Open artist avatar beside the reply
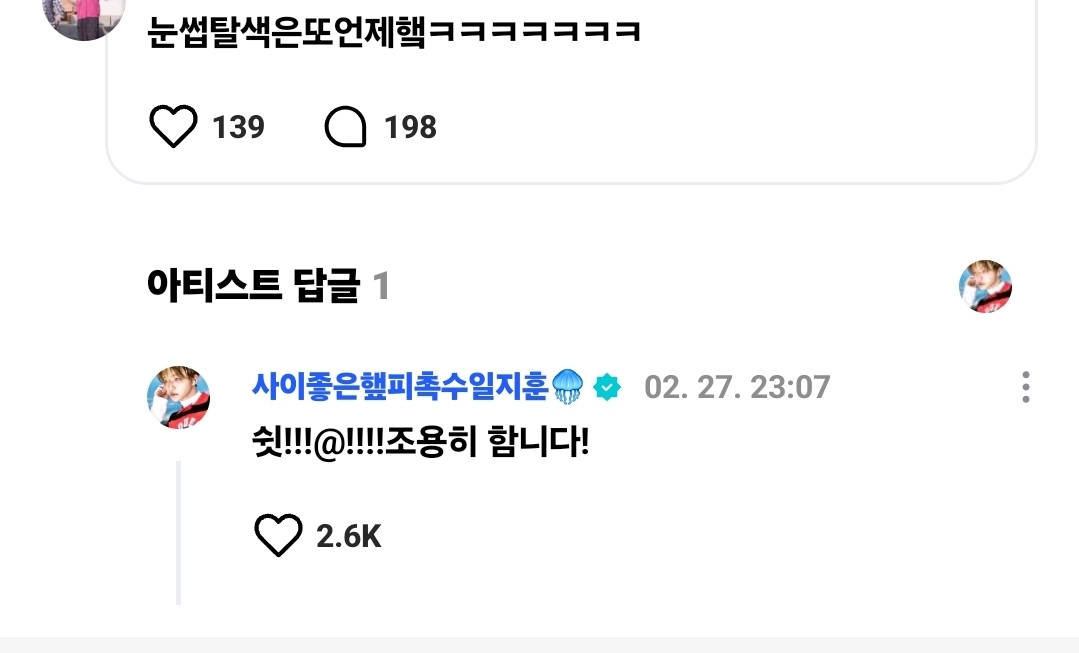 coord(178,397)
